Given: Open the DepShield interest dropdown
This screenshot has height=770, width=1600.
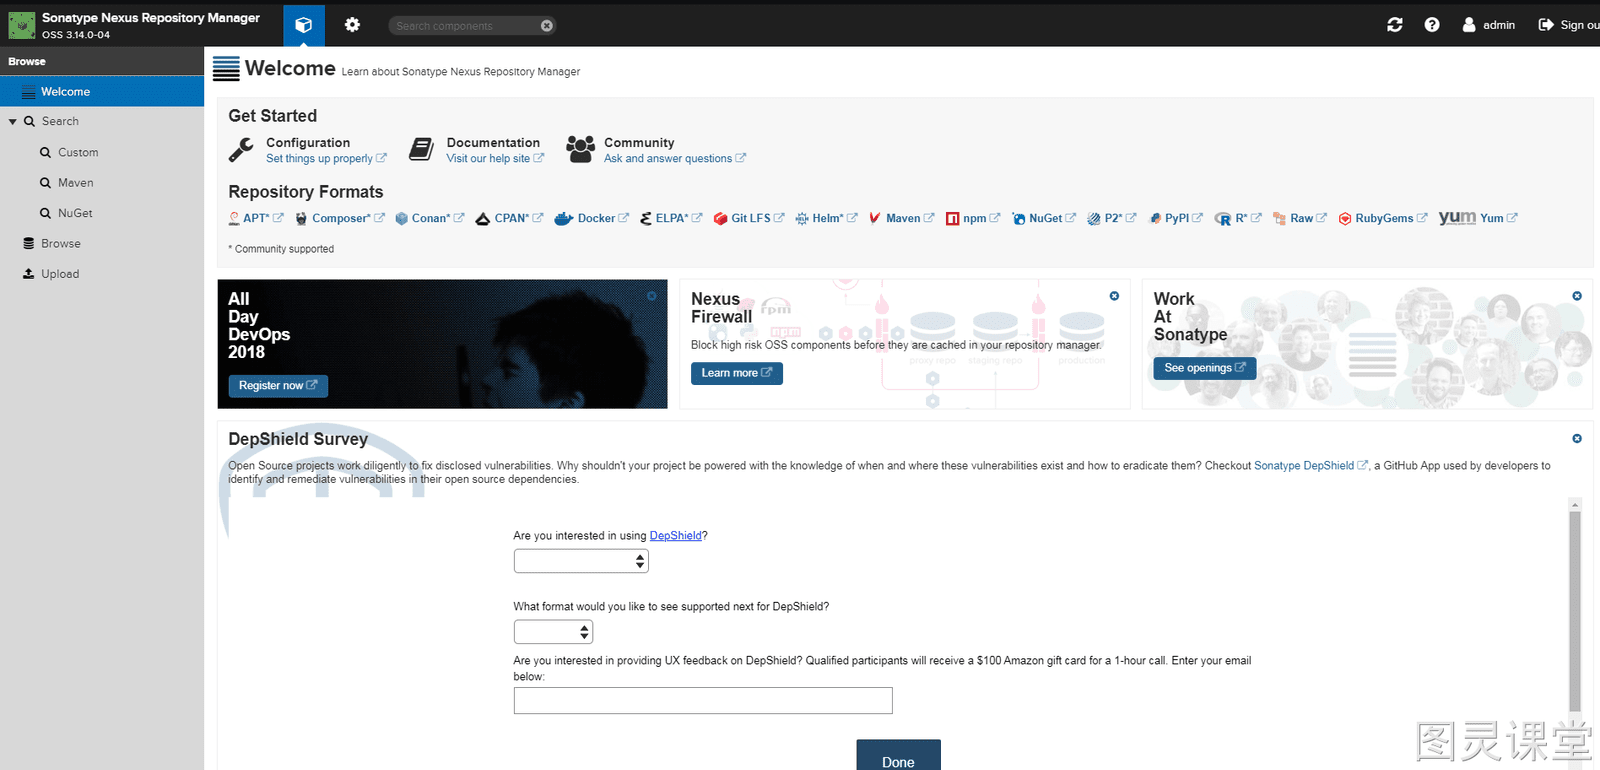Looking at the screenshot, I should point(581,562).
